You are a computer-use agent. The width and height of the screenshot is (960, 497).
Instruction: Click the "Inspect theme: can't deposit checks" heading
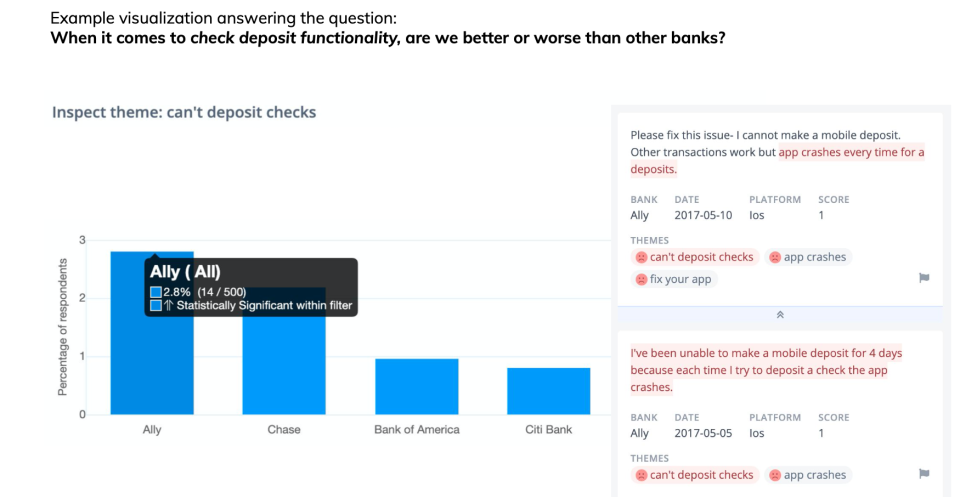click(184, 112)
